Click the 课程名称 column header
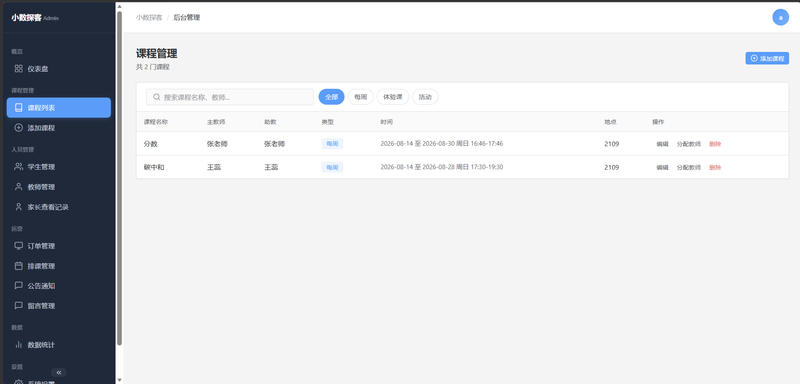The height and width of the screenshot is (384, 800). click(x=156, y=122)
